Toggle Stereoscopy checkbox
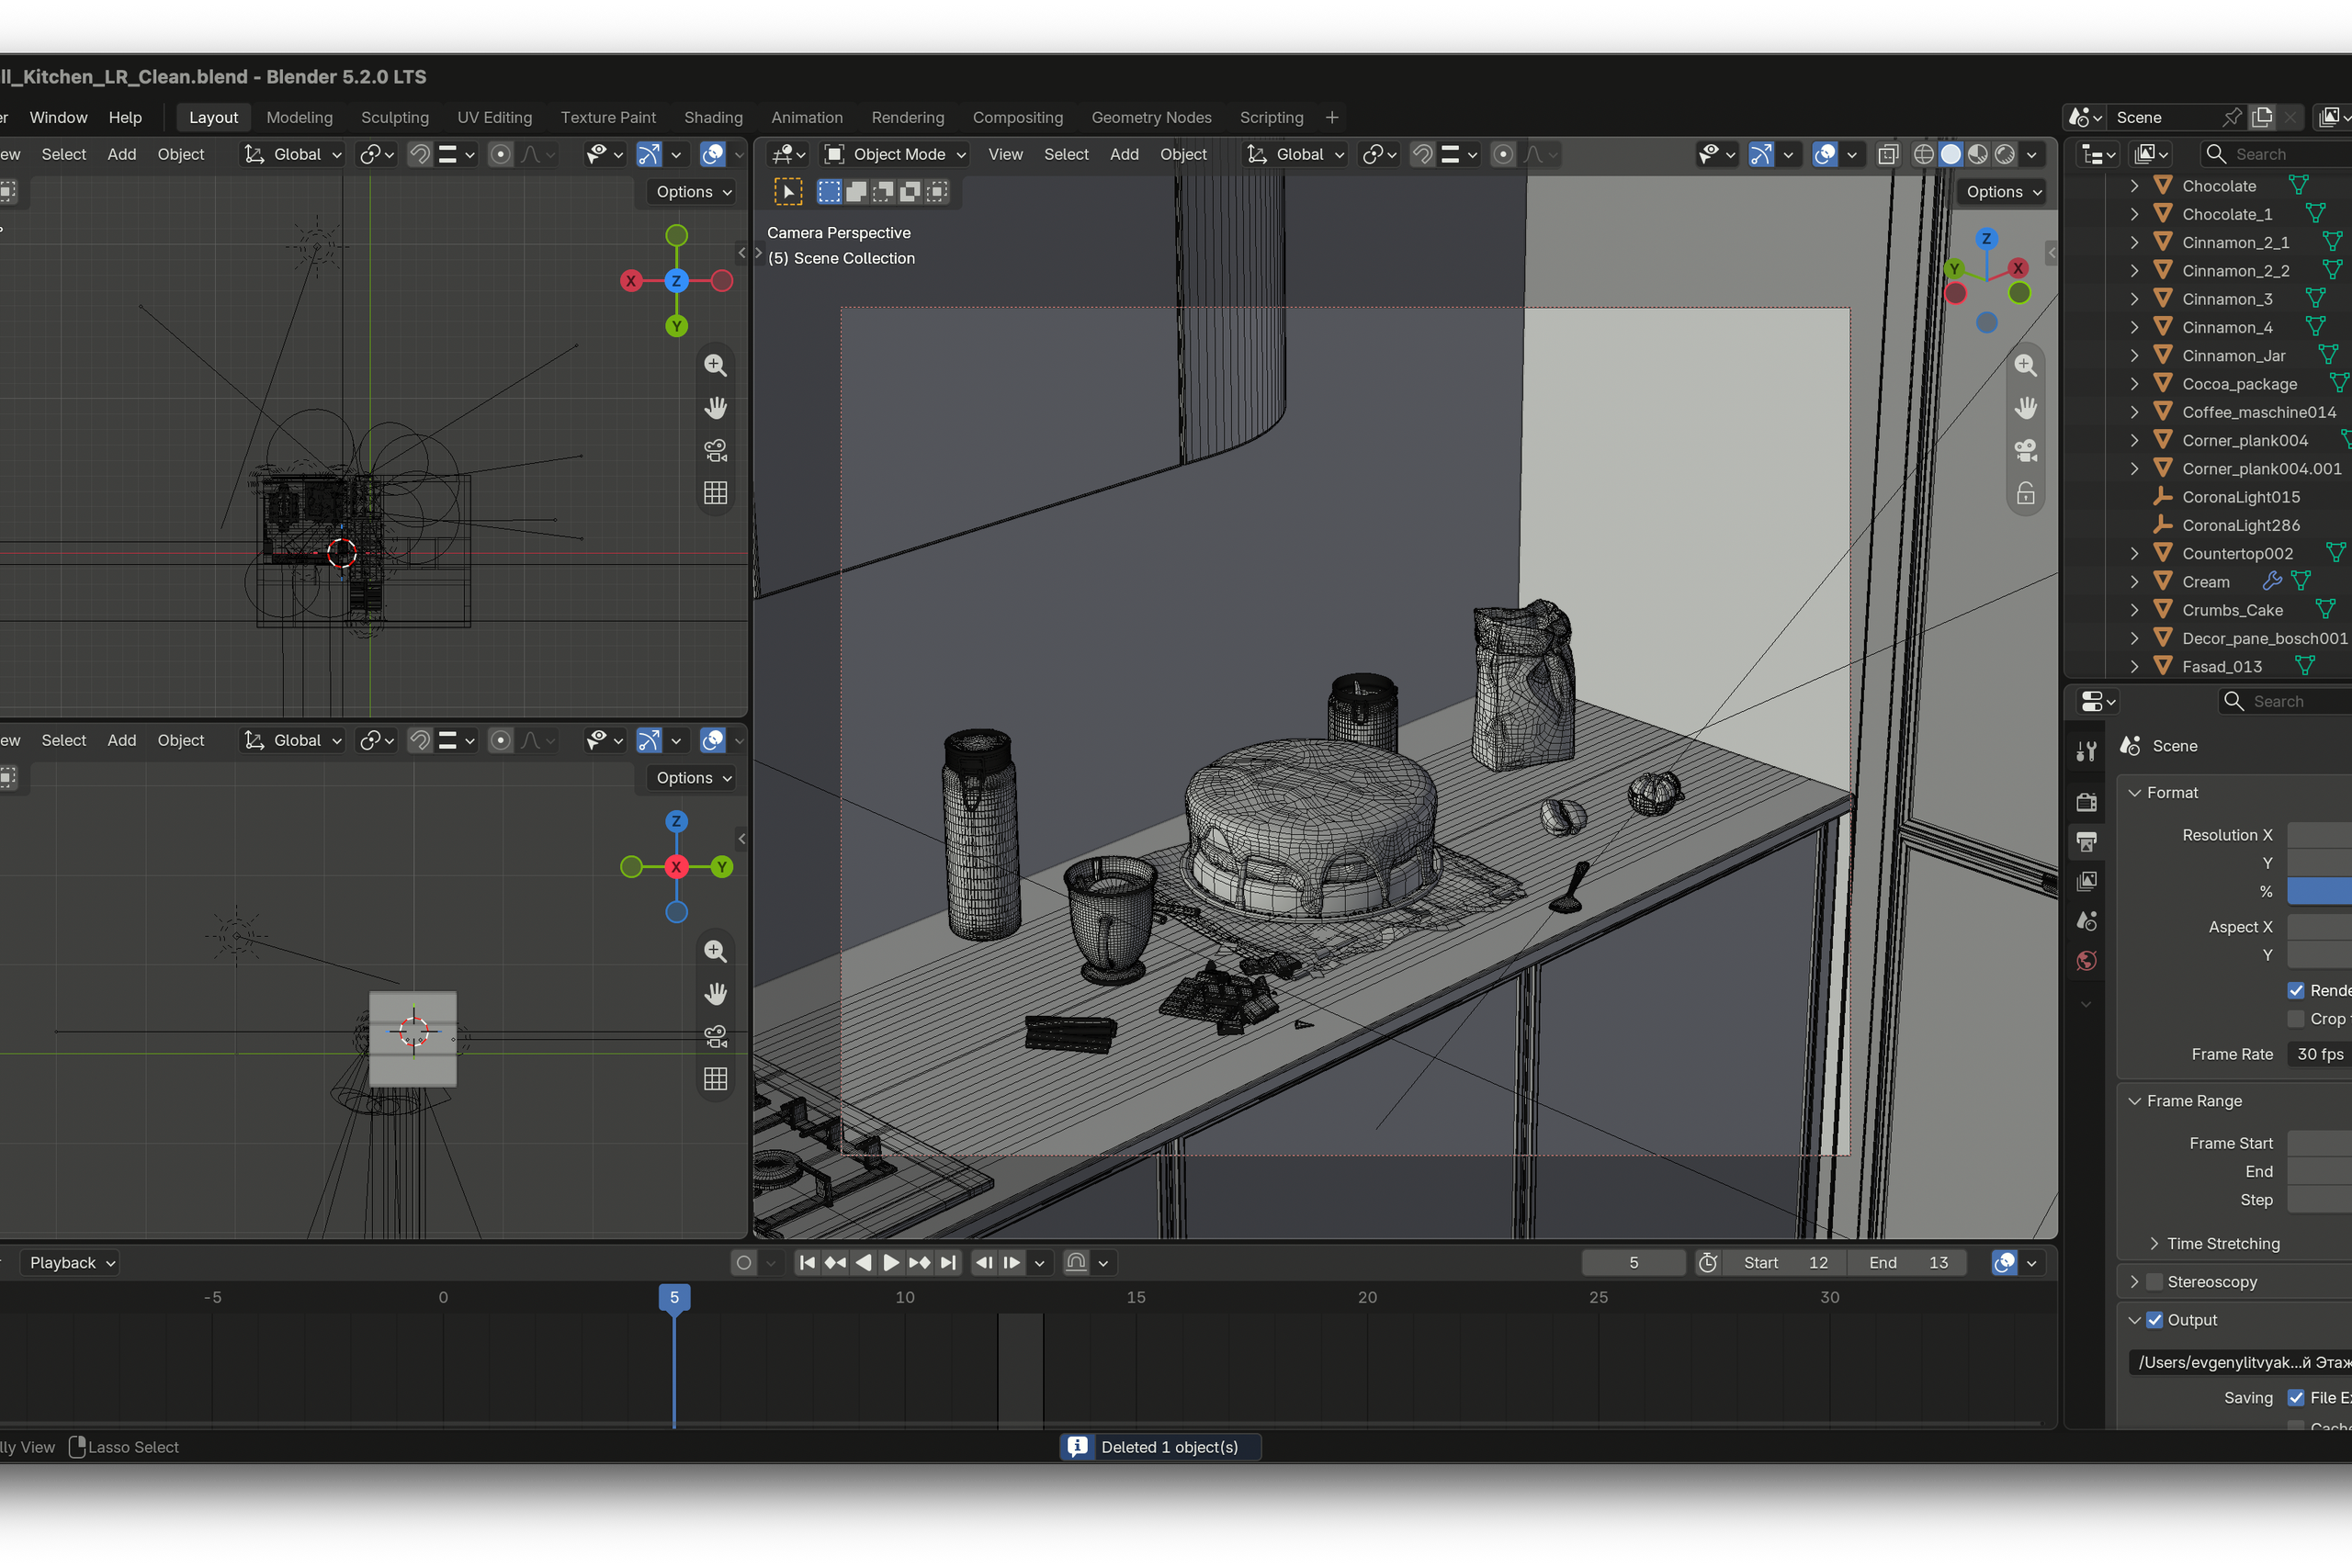 pyautogui.click(x=2155, y=1281)
